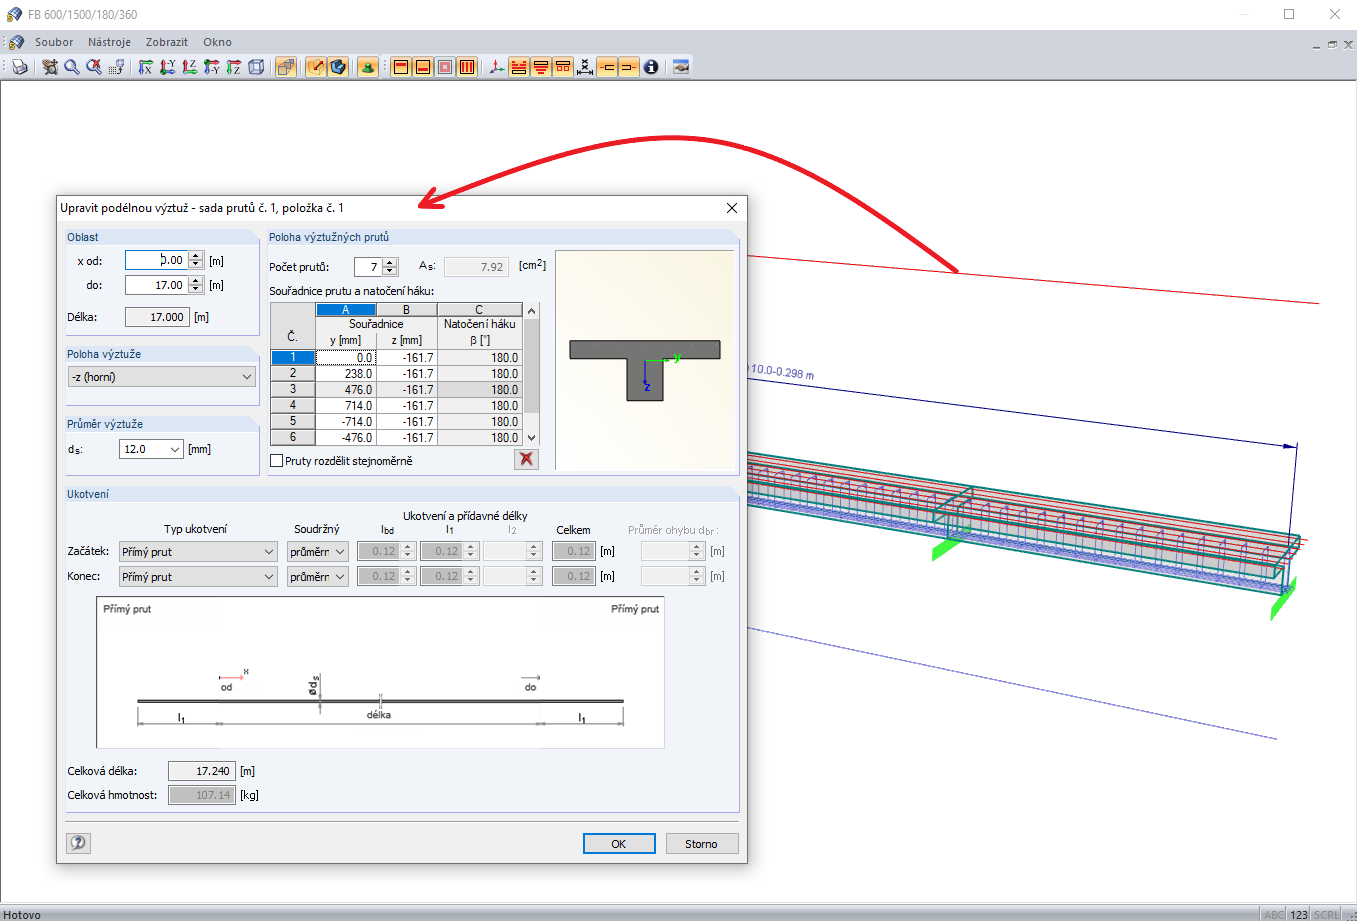The width and height of the screenshot is (1357, 921).
Task: Click the table scrollbar up arrow
Action: [x=532, y=311]
